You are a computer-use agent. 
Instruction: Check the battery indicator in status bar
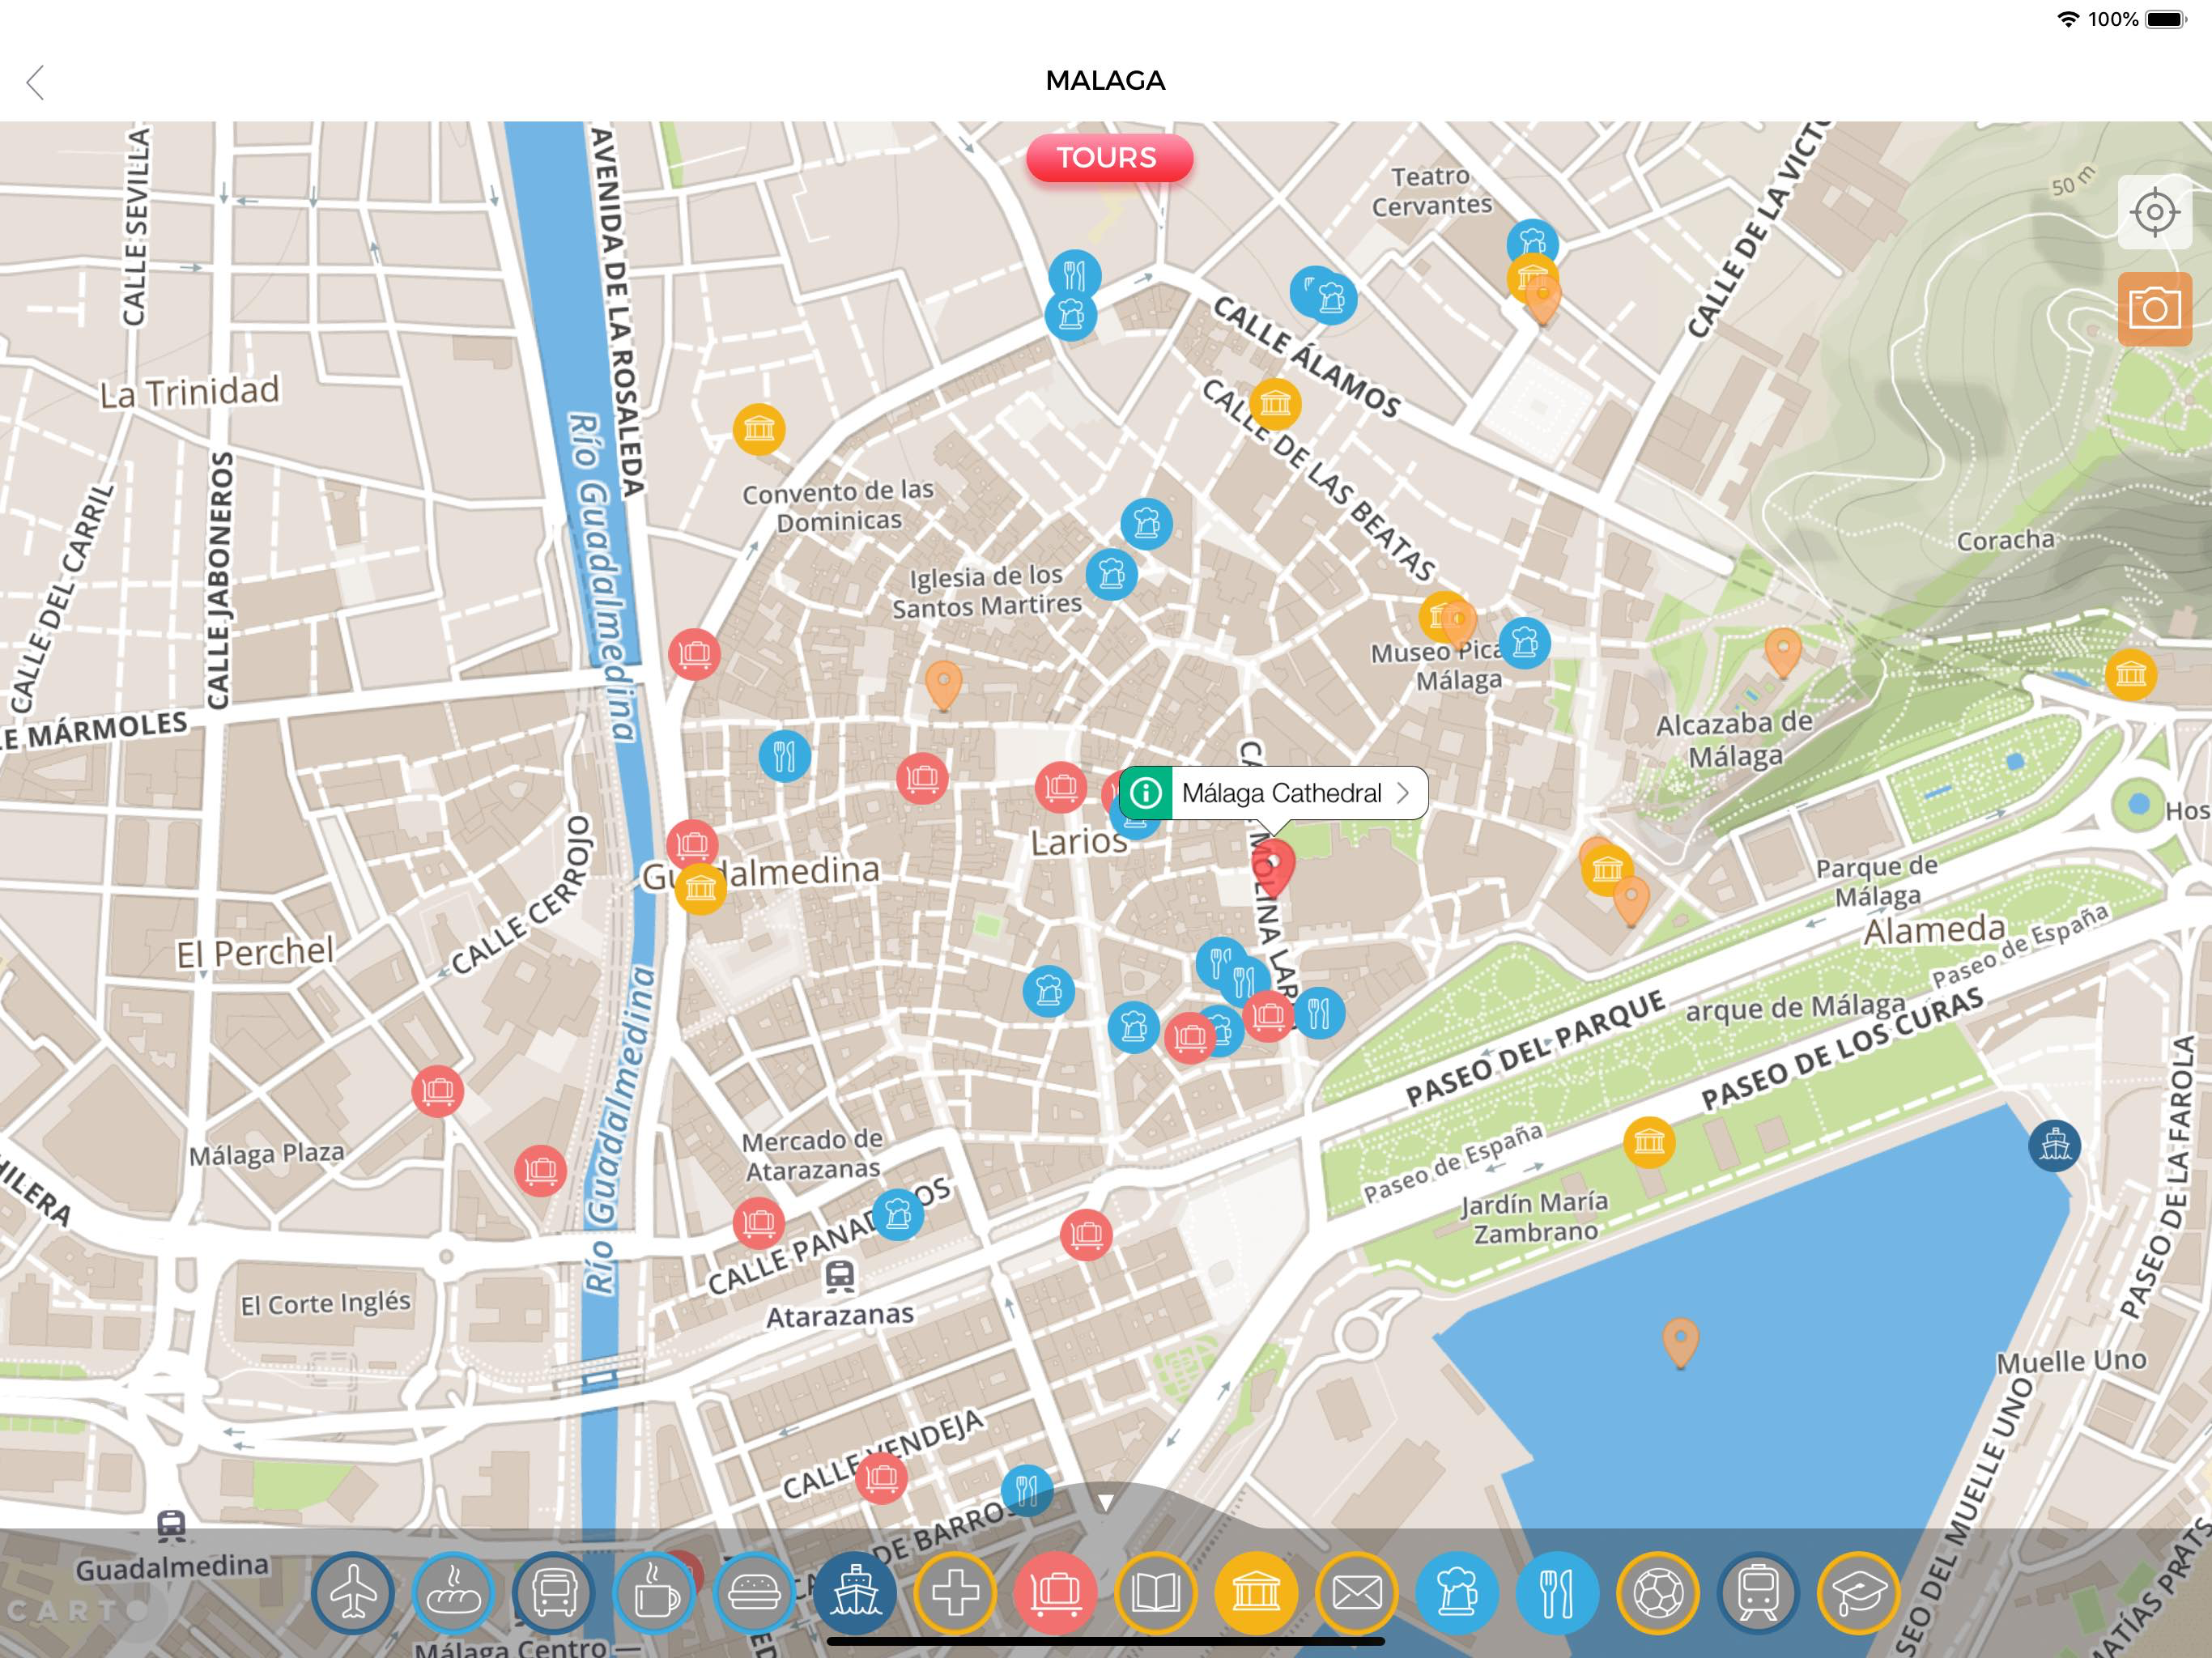[2166, 19]
